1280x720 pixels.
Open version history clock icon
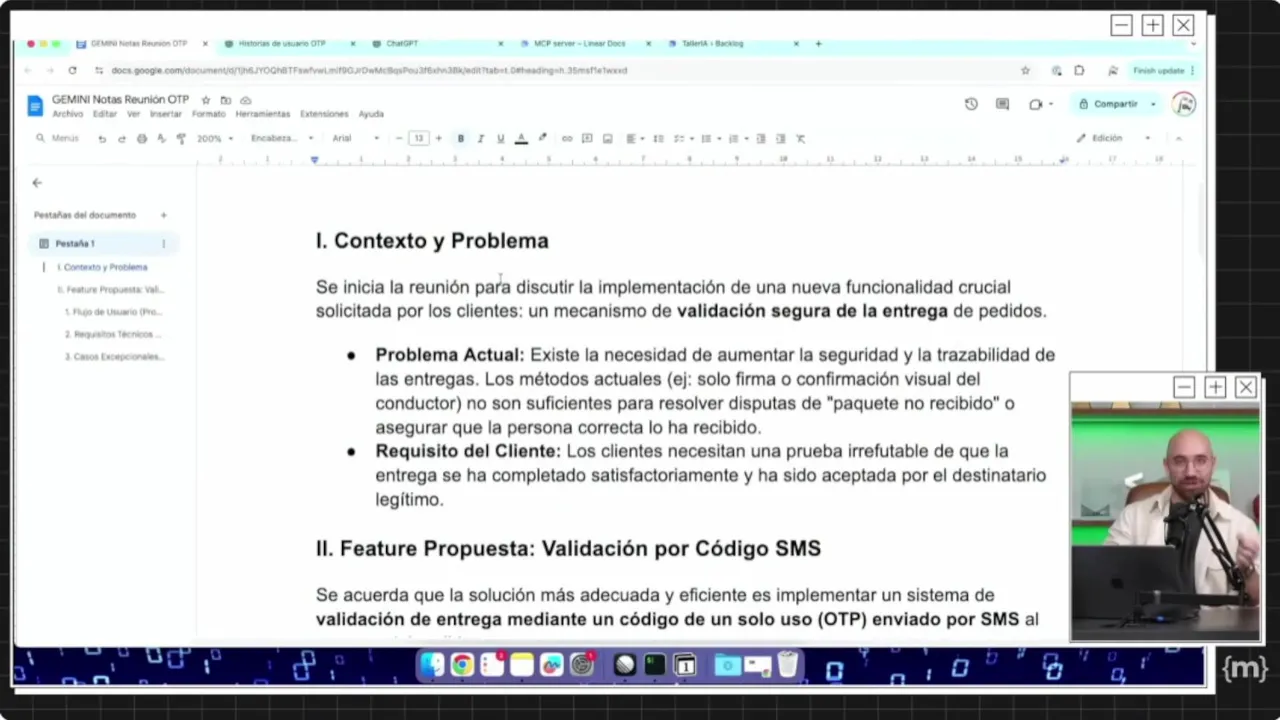click(971, 104)
